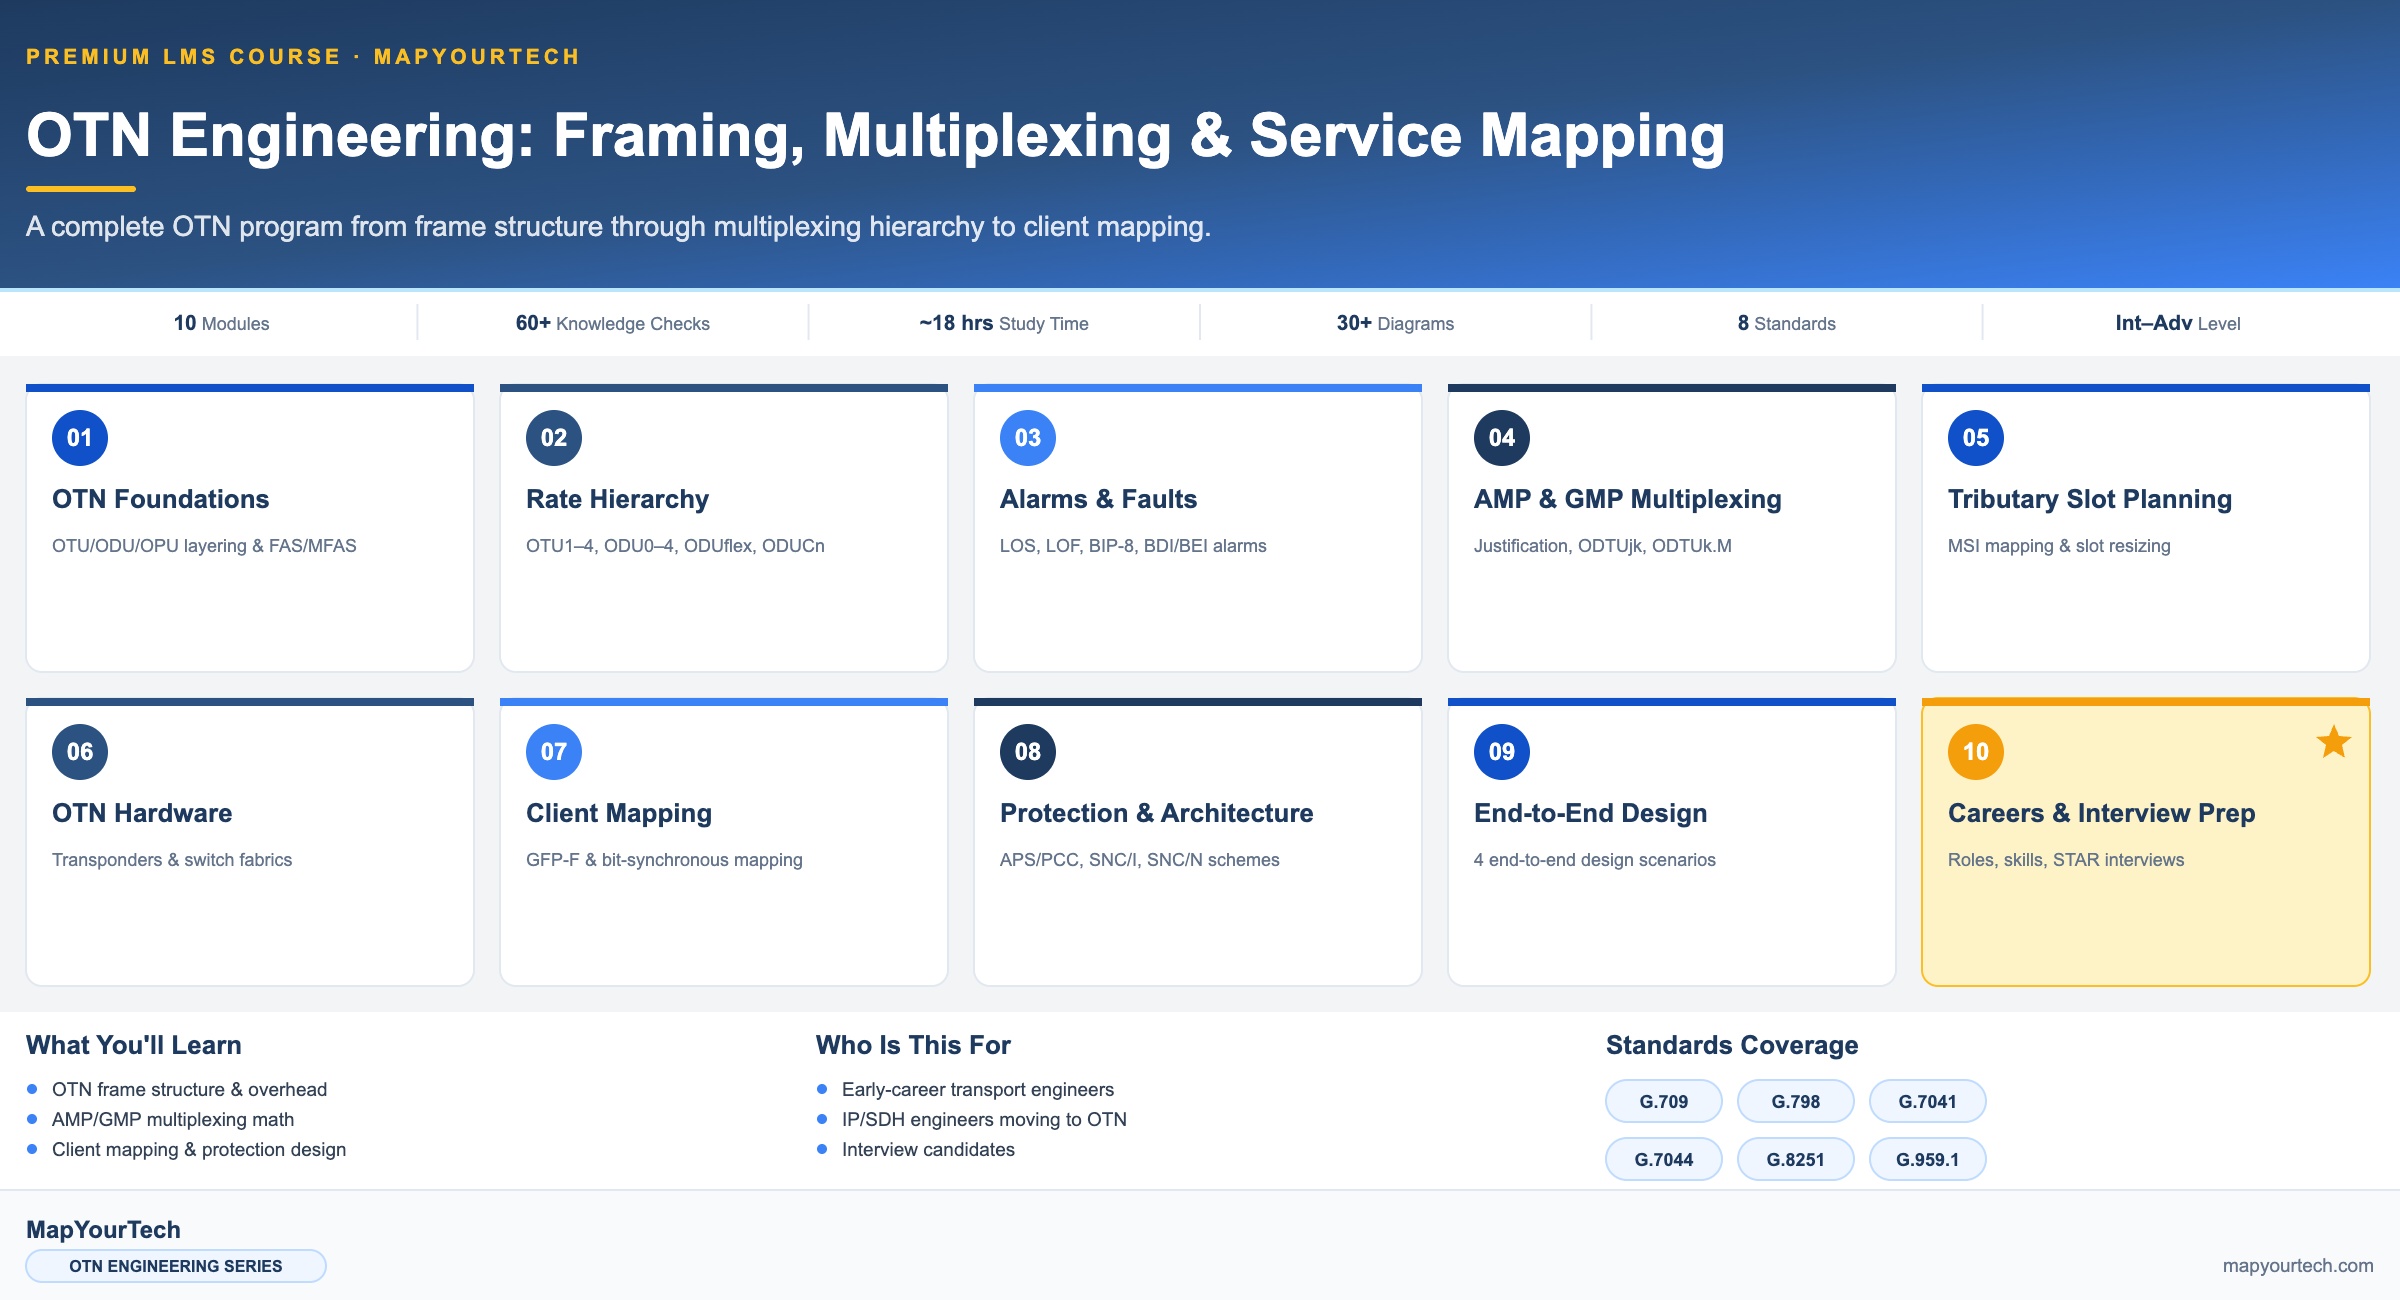Screen dimensions: 2400x1300
Task: Click 'AMP/GMP multiplexing math' bullet
Action: click(173, 1120)
